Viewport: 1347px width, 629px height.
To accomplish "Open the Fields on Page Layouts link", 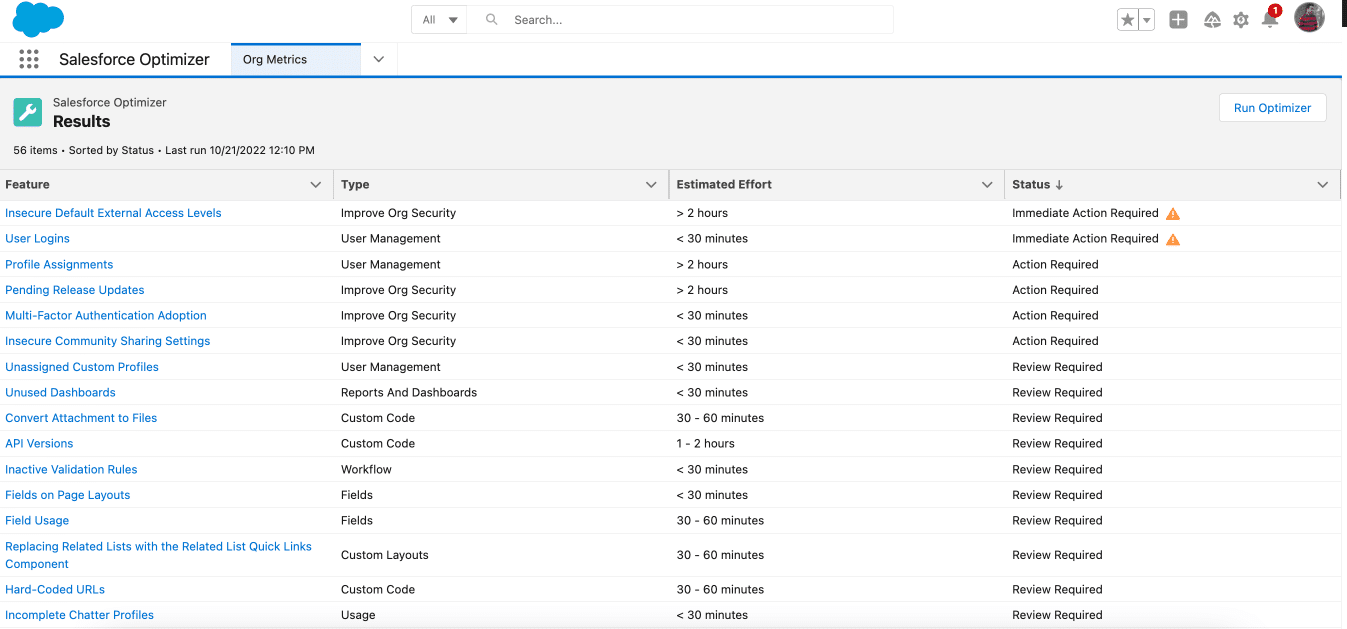I will coord(68,495).
